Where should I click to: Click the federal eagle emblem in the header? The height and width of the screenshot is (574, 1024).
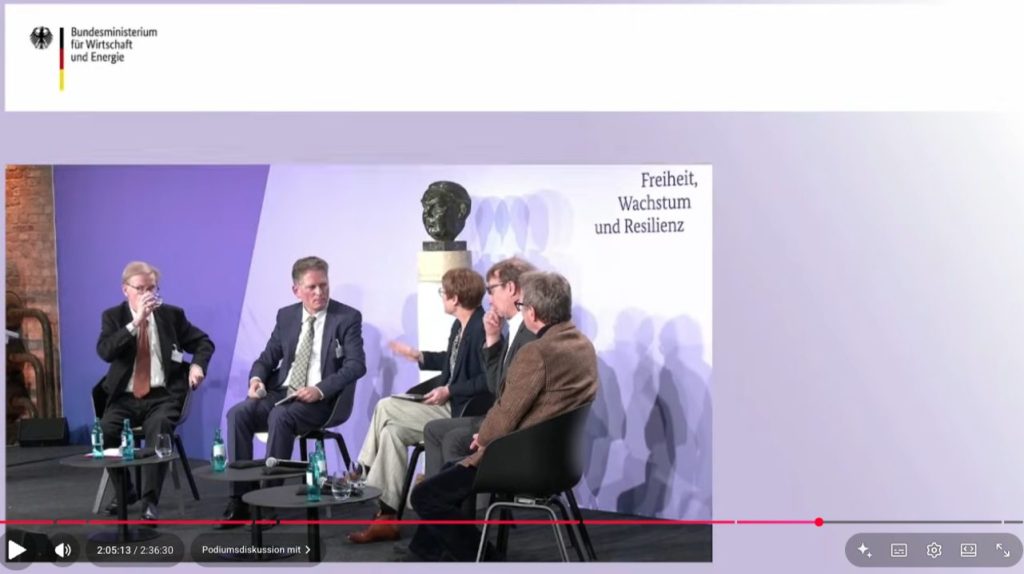coord(41,39)
